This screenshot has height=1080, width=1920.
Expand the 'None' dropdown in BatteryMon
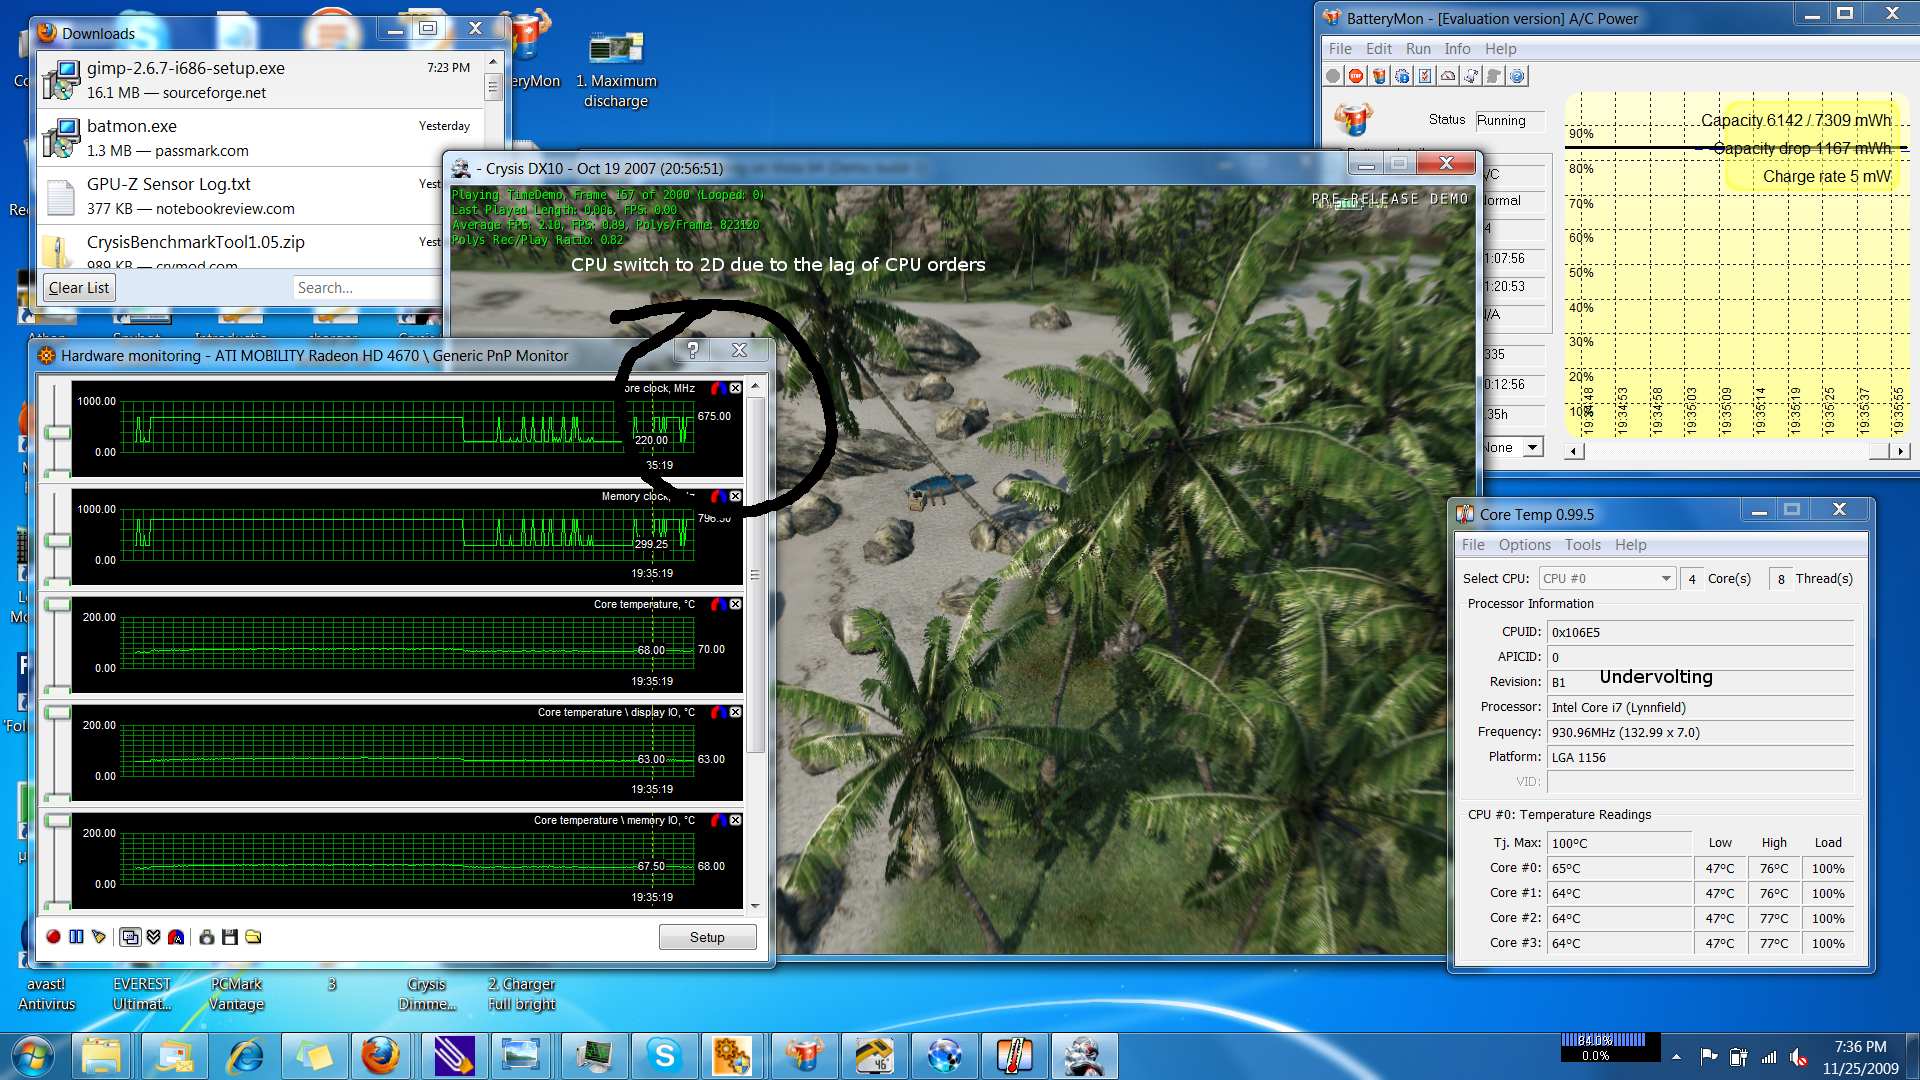pyautogui.click(x=1533, y=447)
